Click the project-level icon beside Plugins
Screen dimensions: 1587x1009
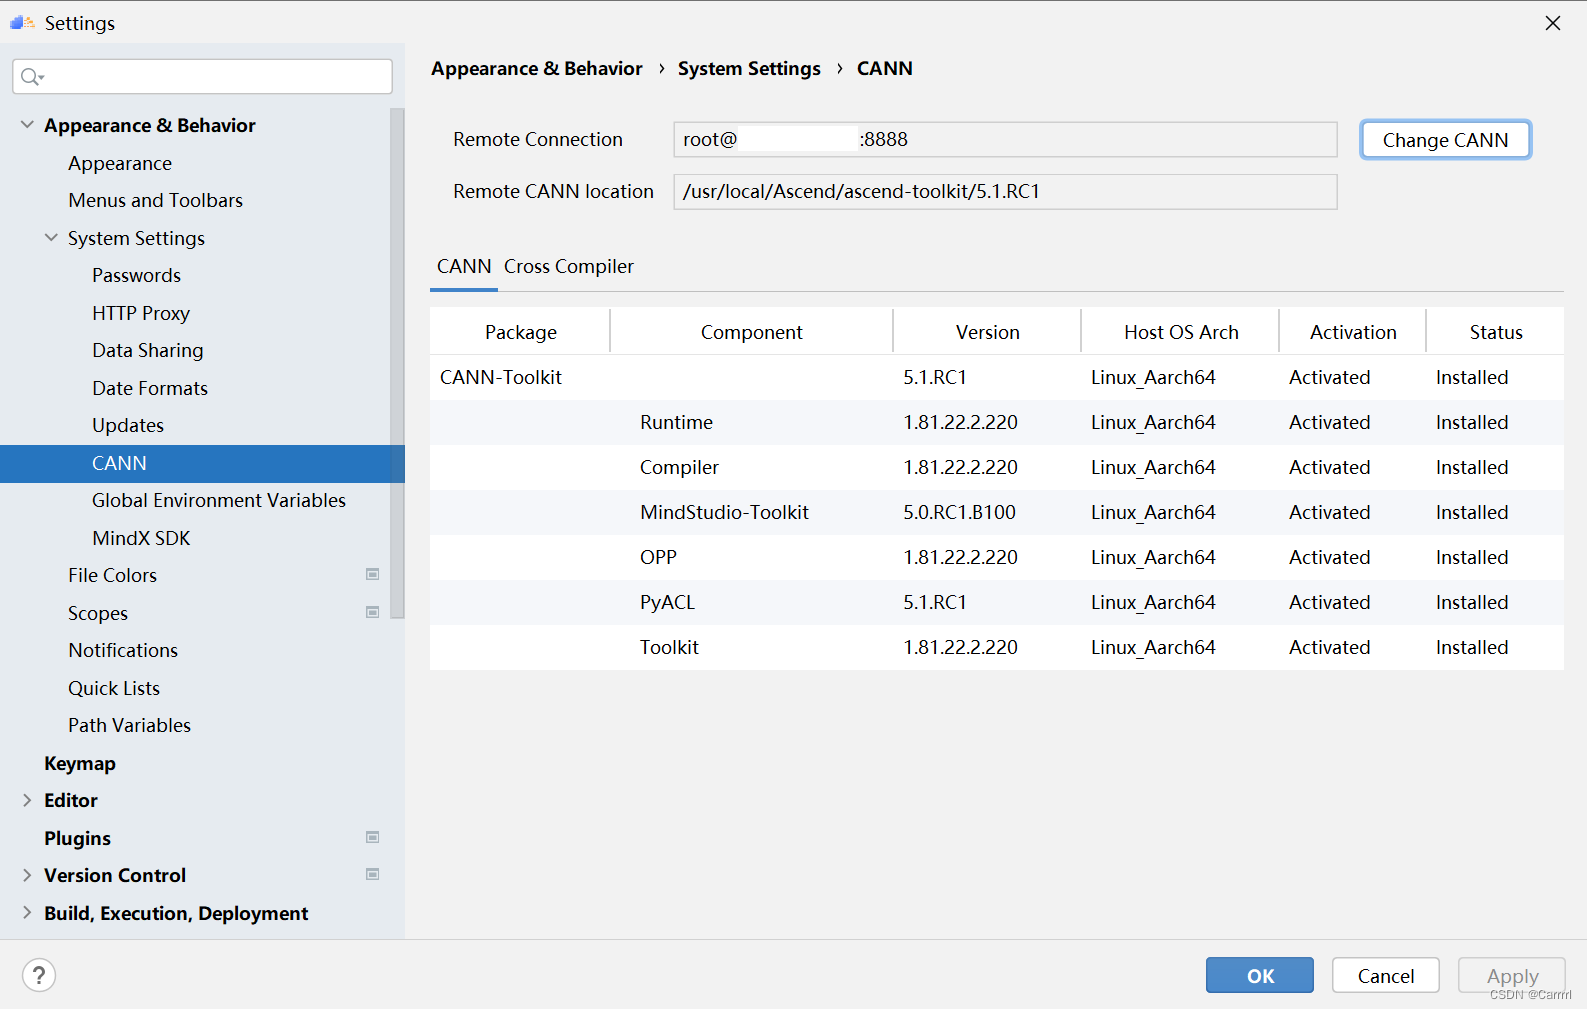click(x=373, y=837)
